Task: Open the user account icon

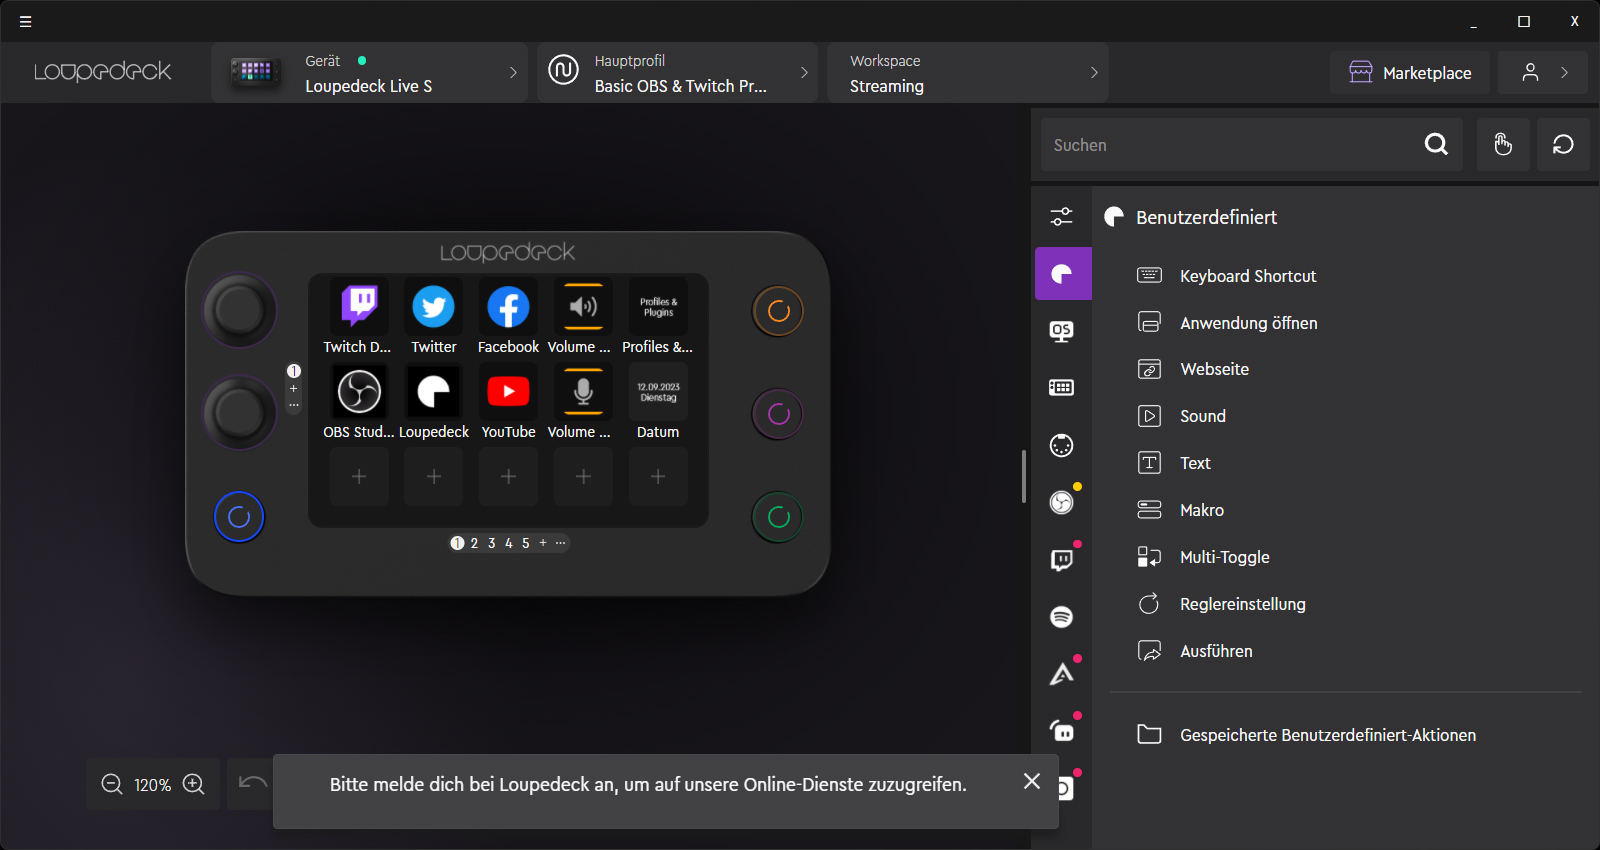Action: [1530, 72]
